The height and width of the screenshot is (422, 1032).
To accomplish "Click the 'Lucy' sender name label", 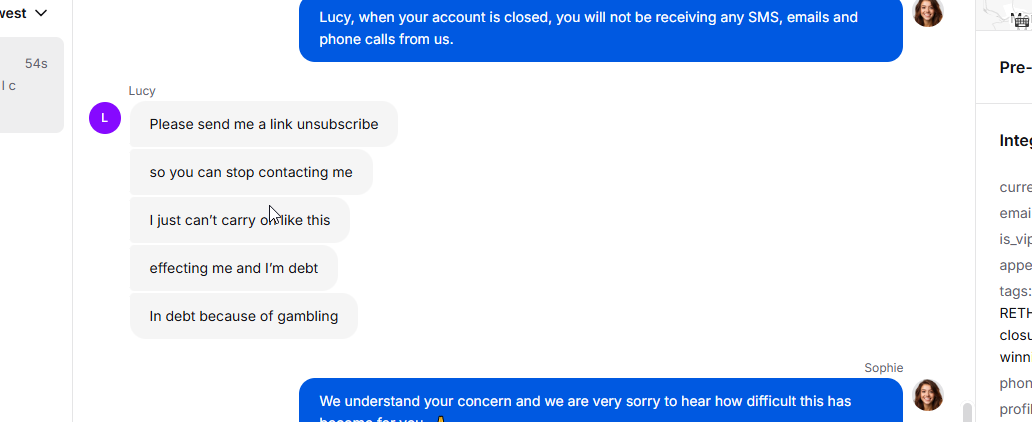I will 142,91.
